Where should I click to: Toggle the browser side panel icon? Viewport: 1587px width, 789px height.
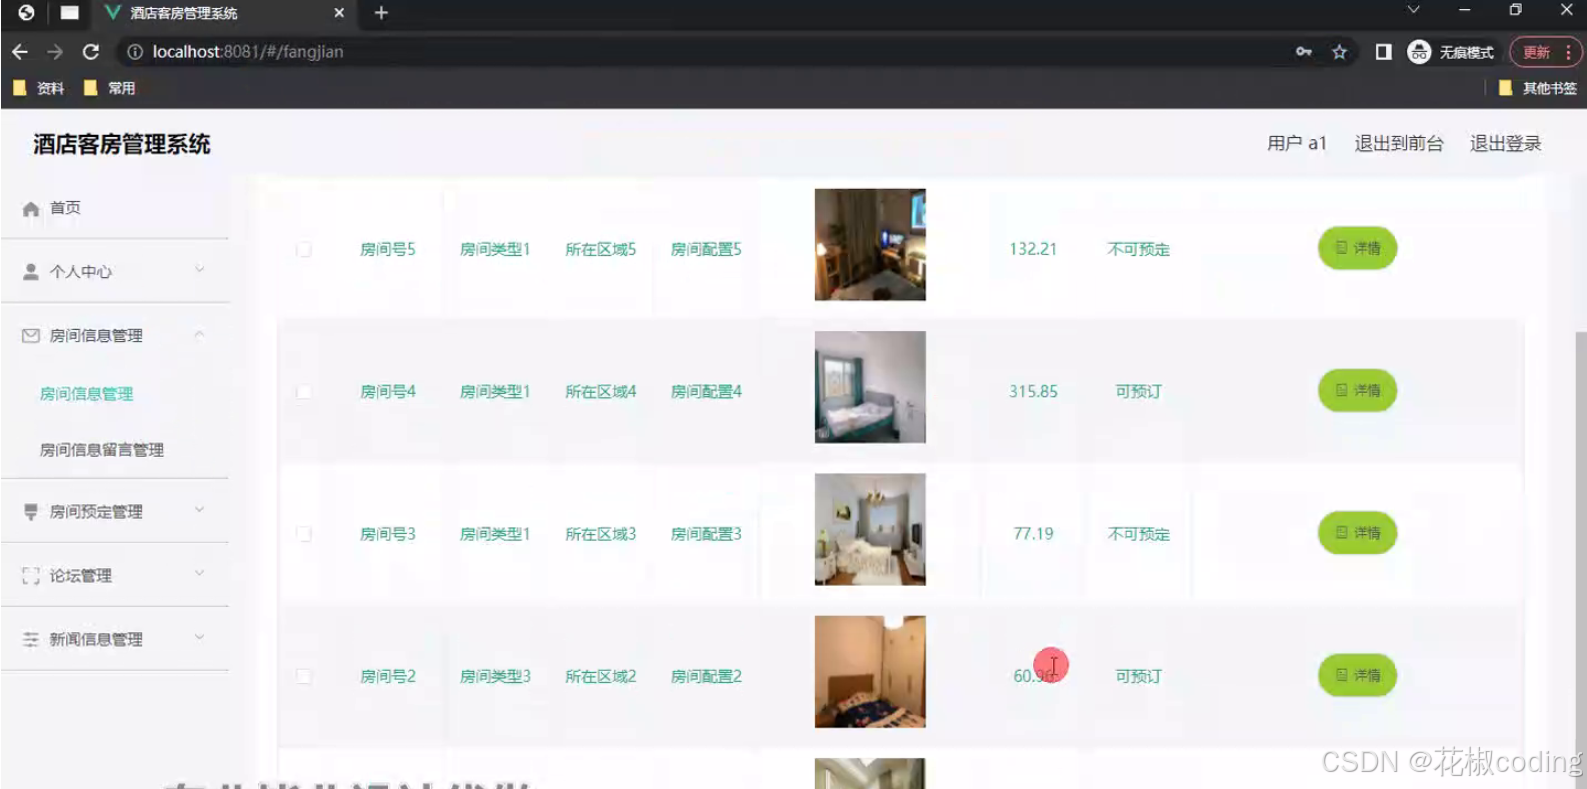click(x=1383, y=52)
